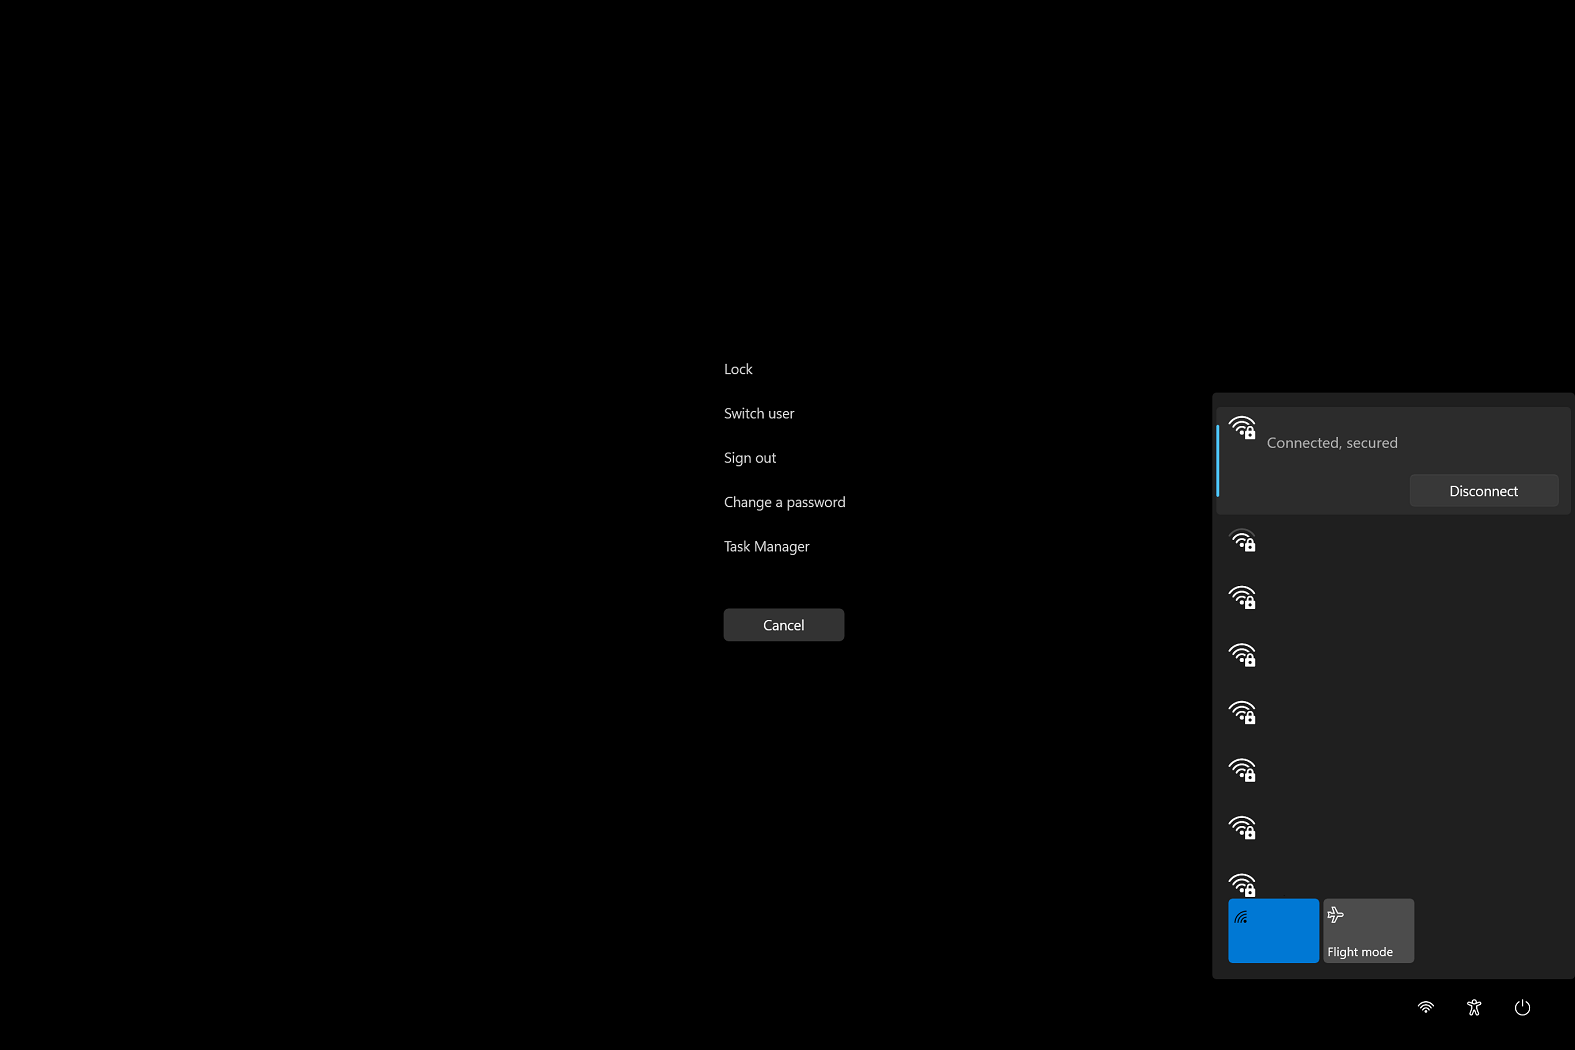Open network flyout from bottom Wi-Fi icon
The image size is (1575, 1050).
pos(1426,1007)
